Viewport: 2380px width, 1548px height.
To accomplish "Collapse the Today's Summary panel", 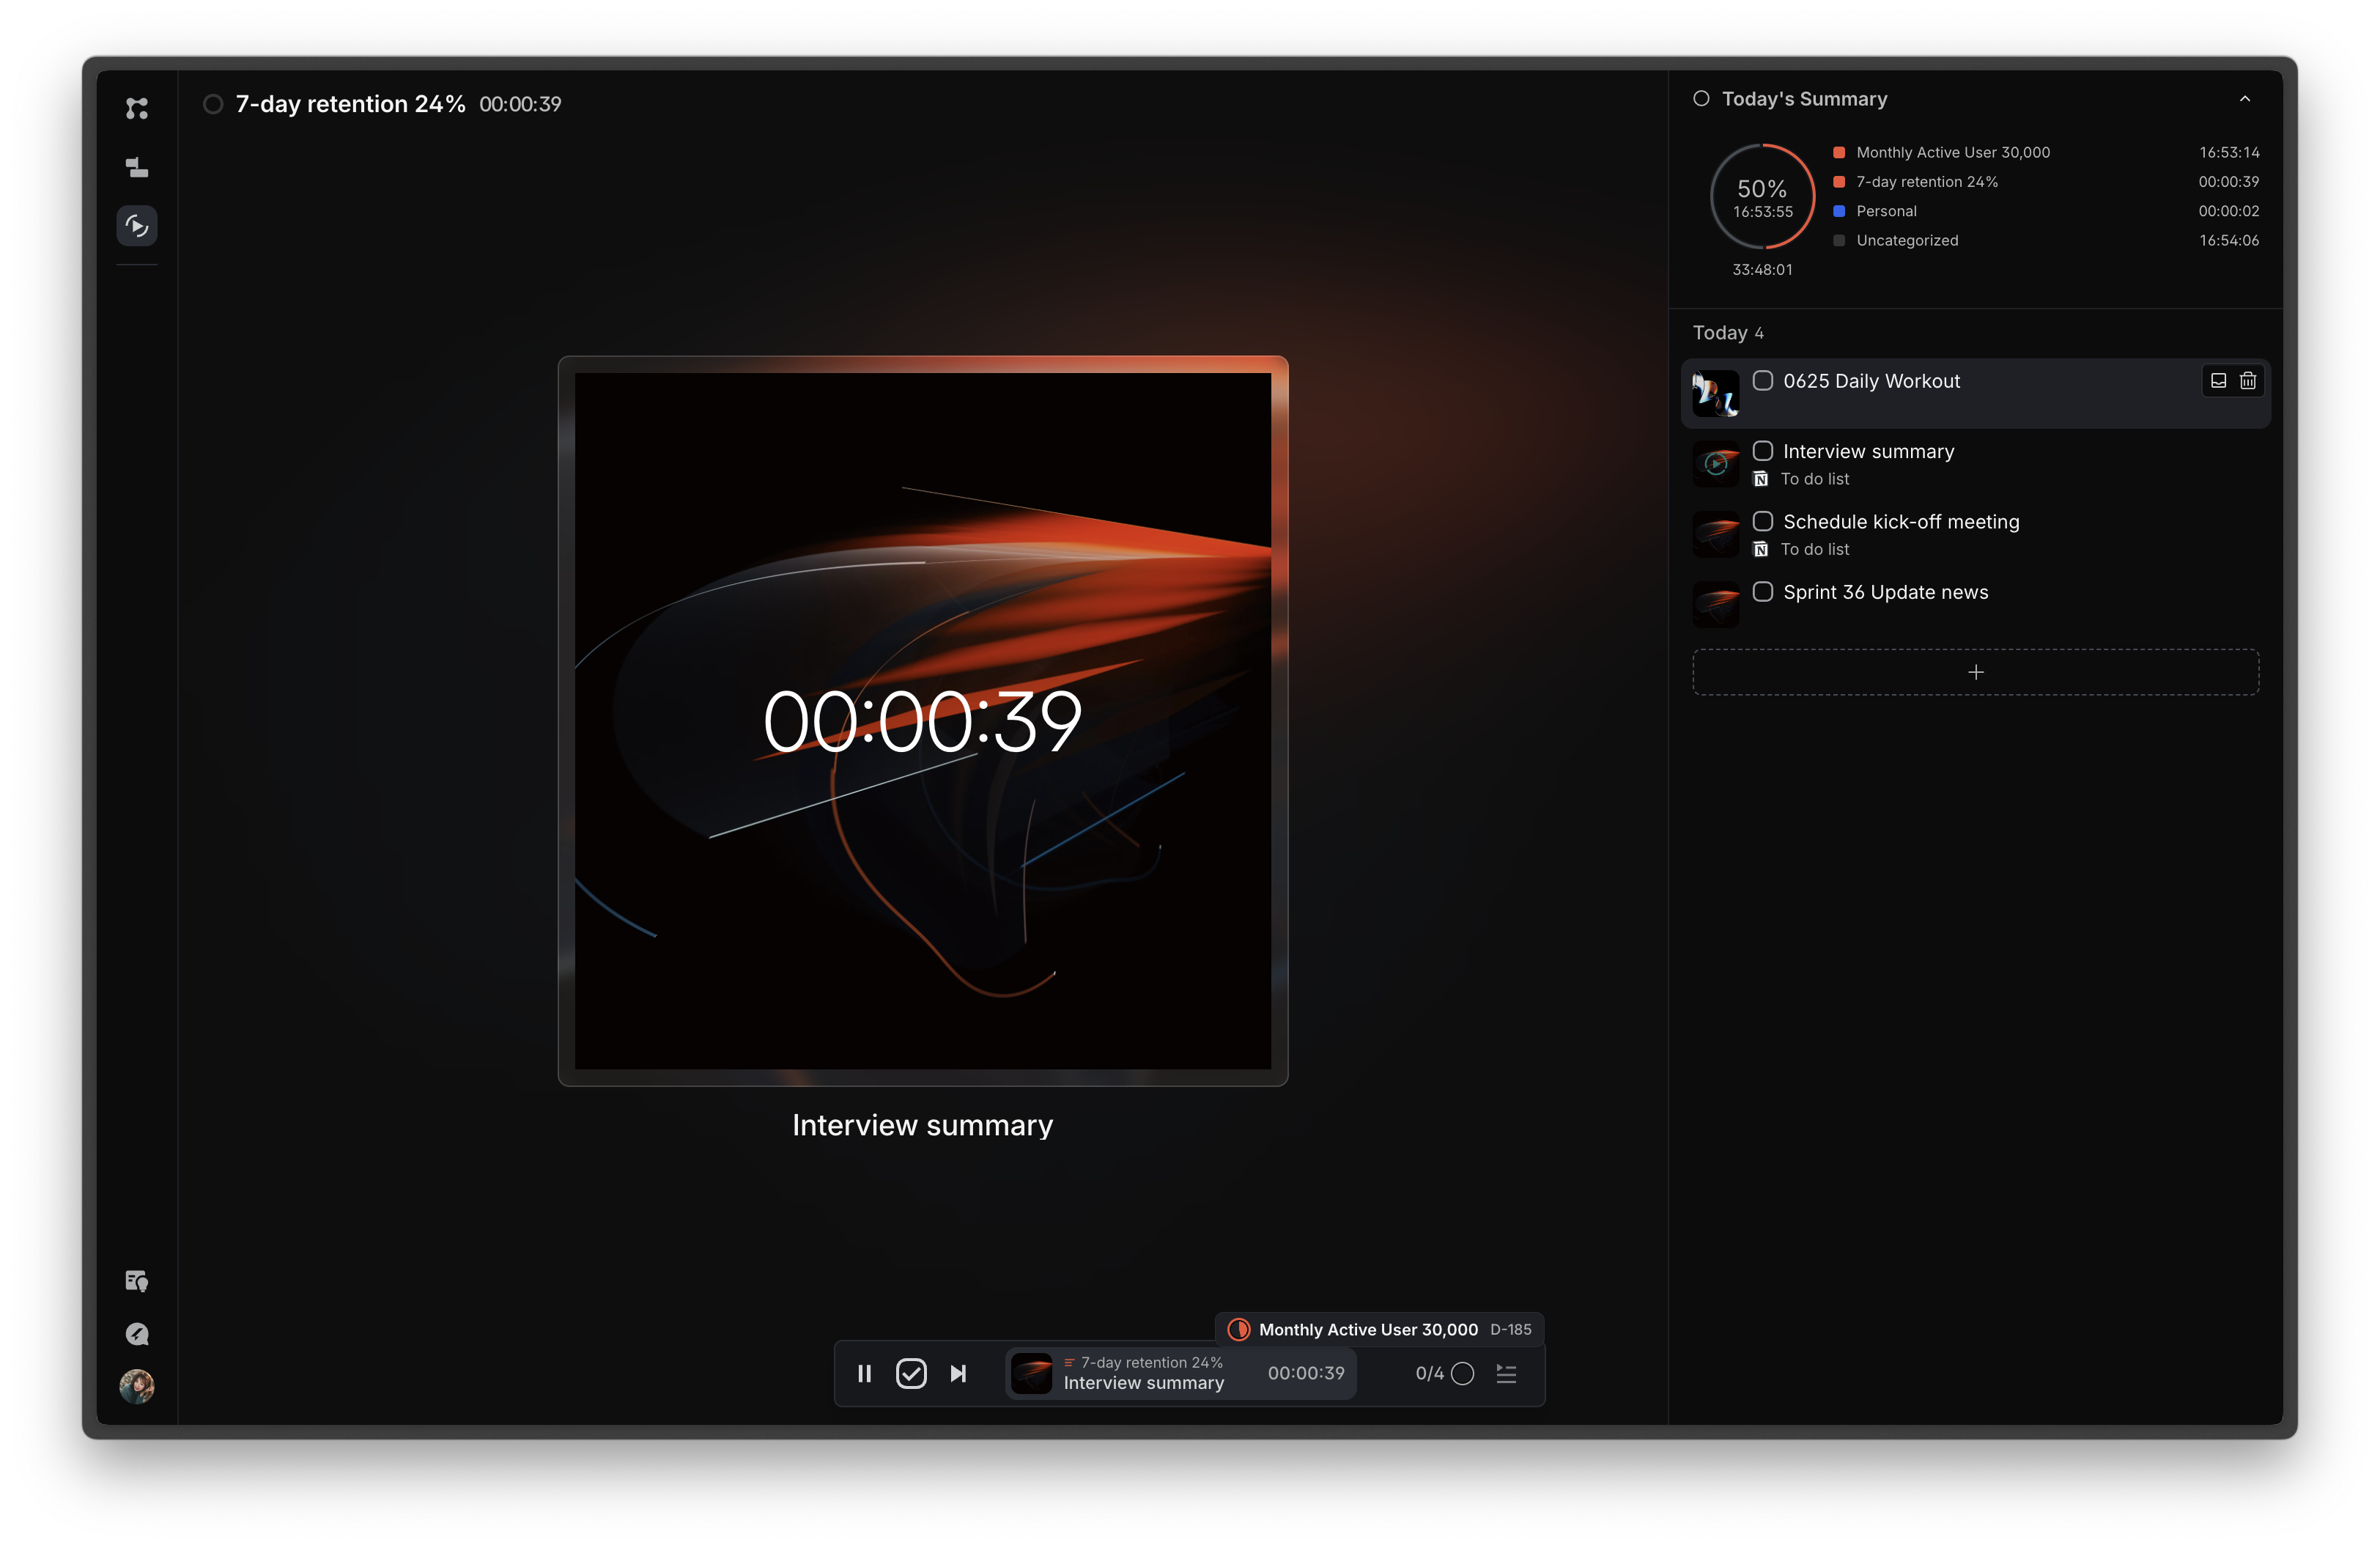I will pyautogui.click(x=2245, y=99).
